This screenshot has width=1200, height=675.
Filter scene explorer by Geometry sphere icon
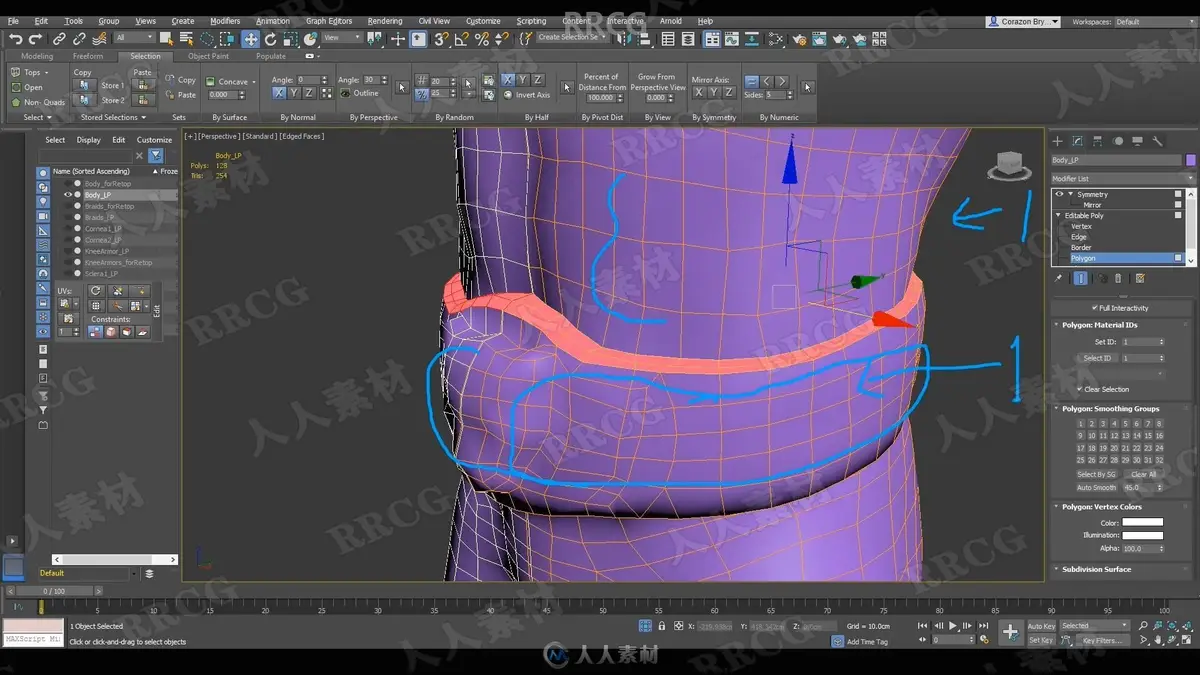pyautogui.click(x=43, y=173)
